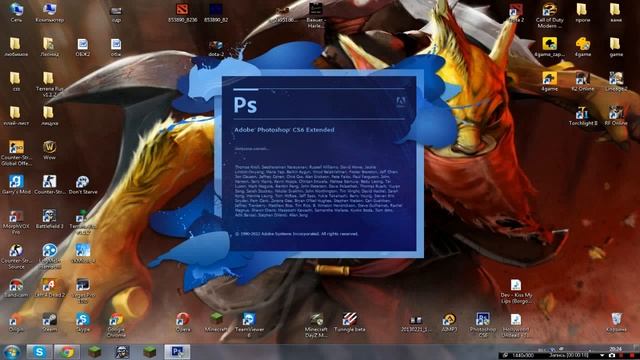
Task: Click the Photoshop taskbar button
Action: click(177, 352)
